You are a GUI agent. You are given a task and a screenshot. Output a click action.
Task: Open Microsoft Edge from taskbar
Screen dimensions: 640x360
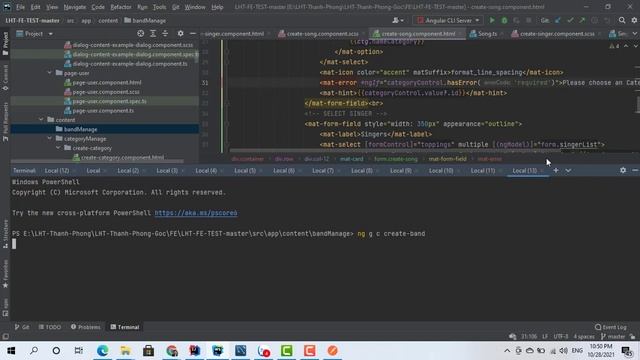point(102,351)
